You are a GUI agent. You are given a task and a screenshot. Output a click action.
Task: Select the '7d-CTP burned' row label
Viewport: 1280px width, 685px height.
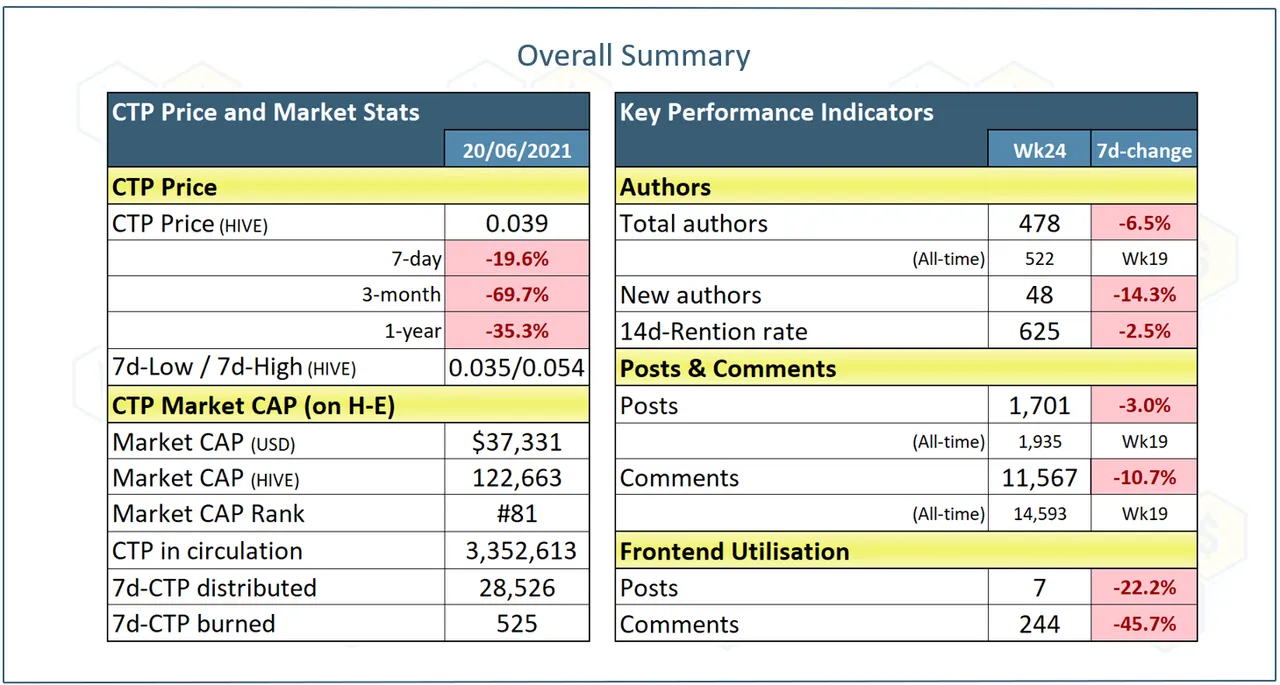click(194, 623)
